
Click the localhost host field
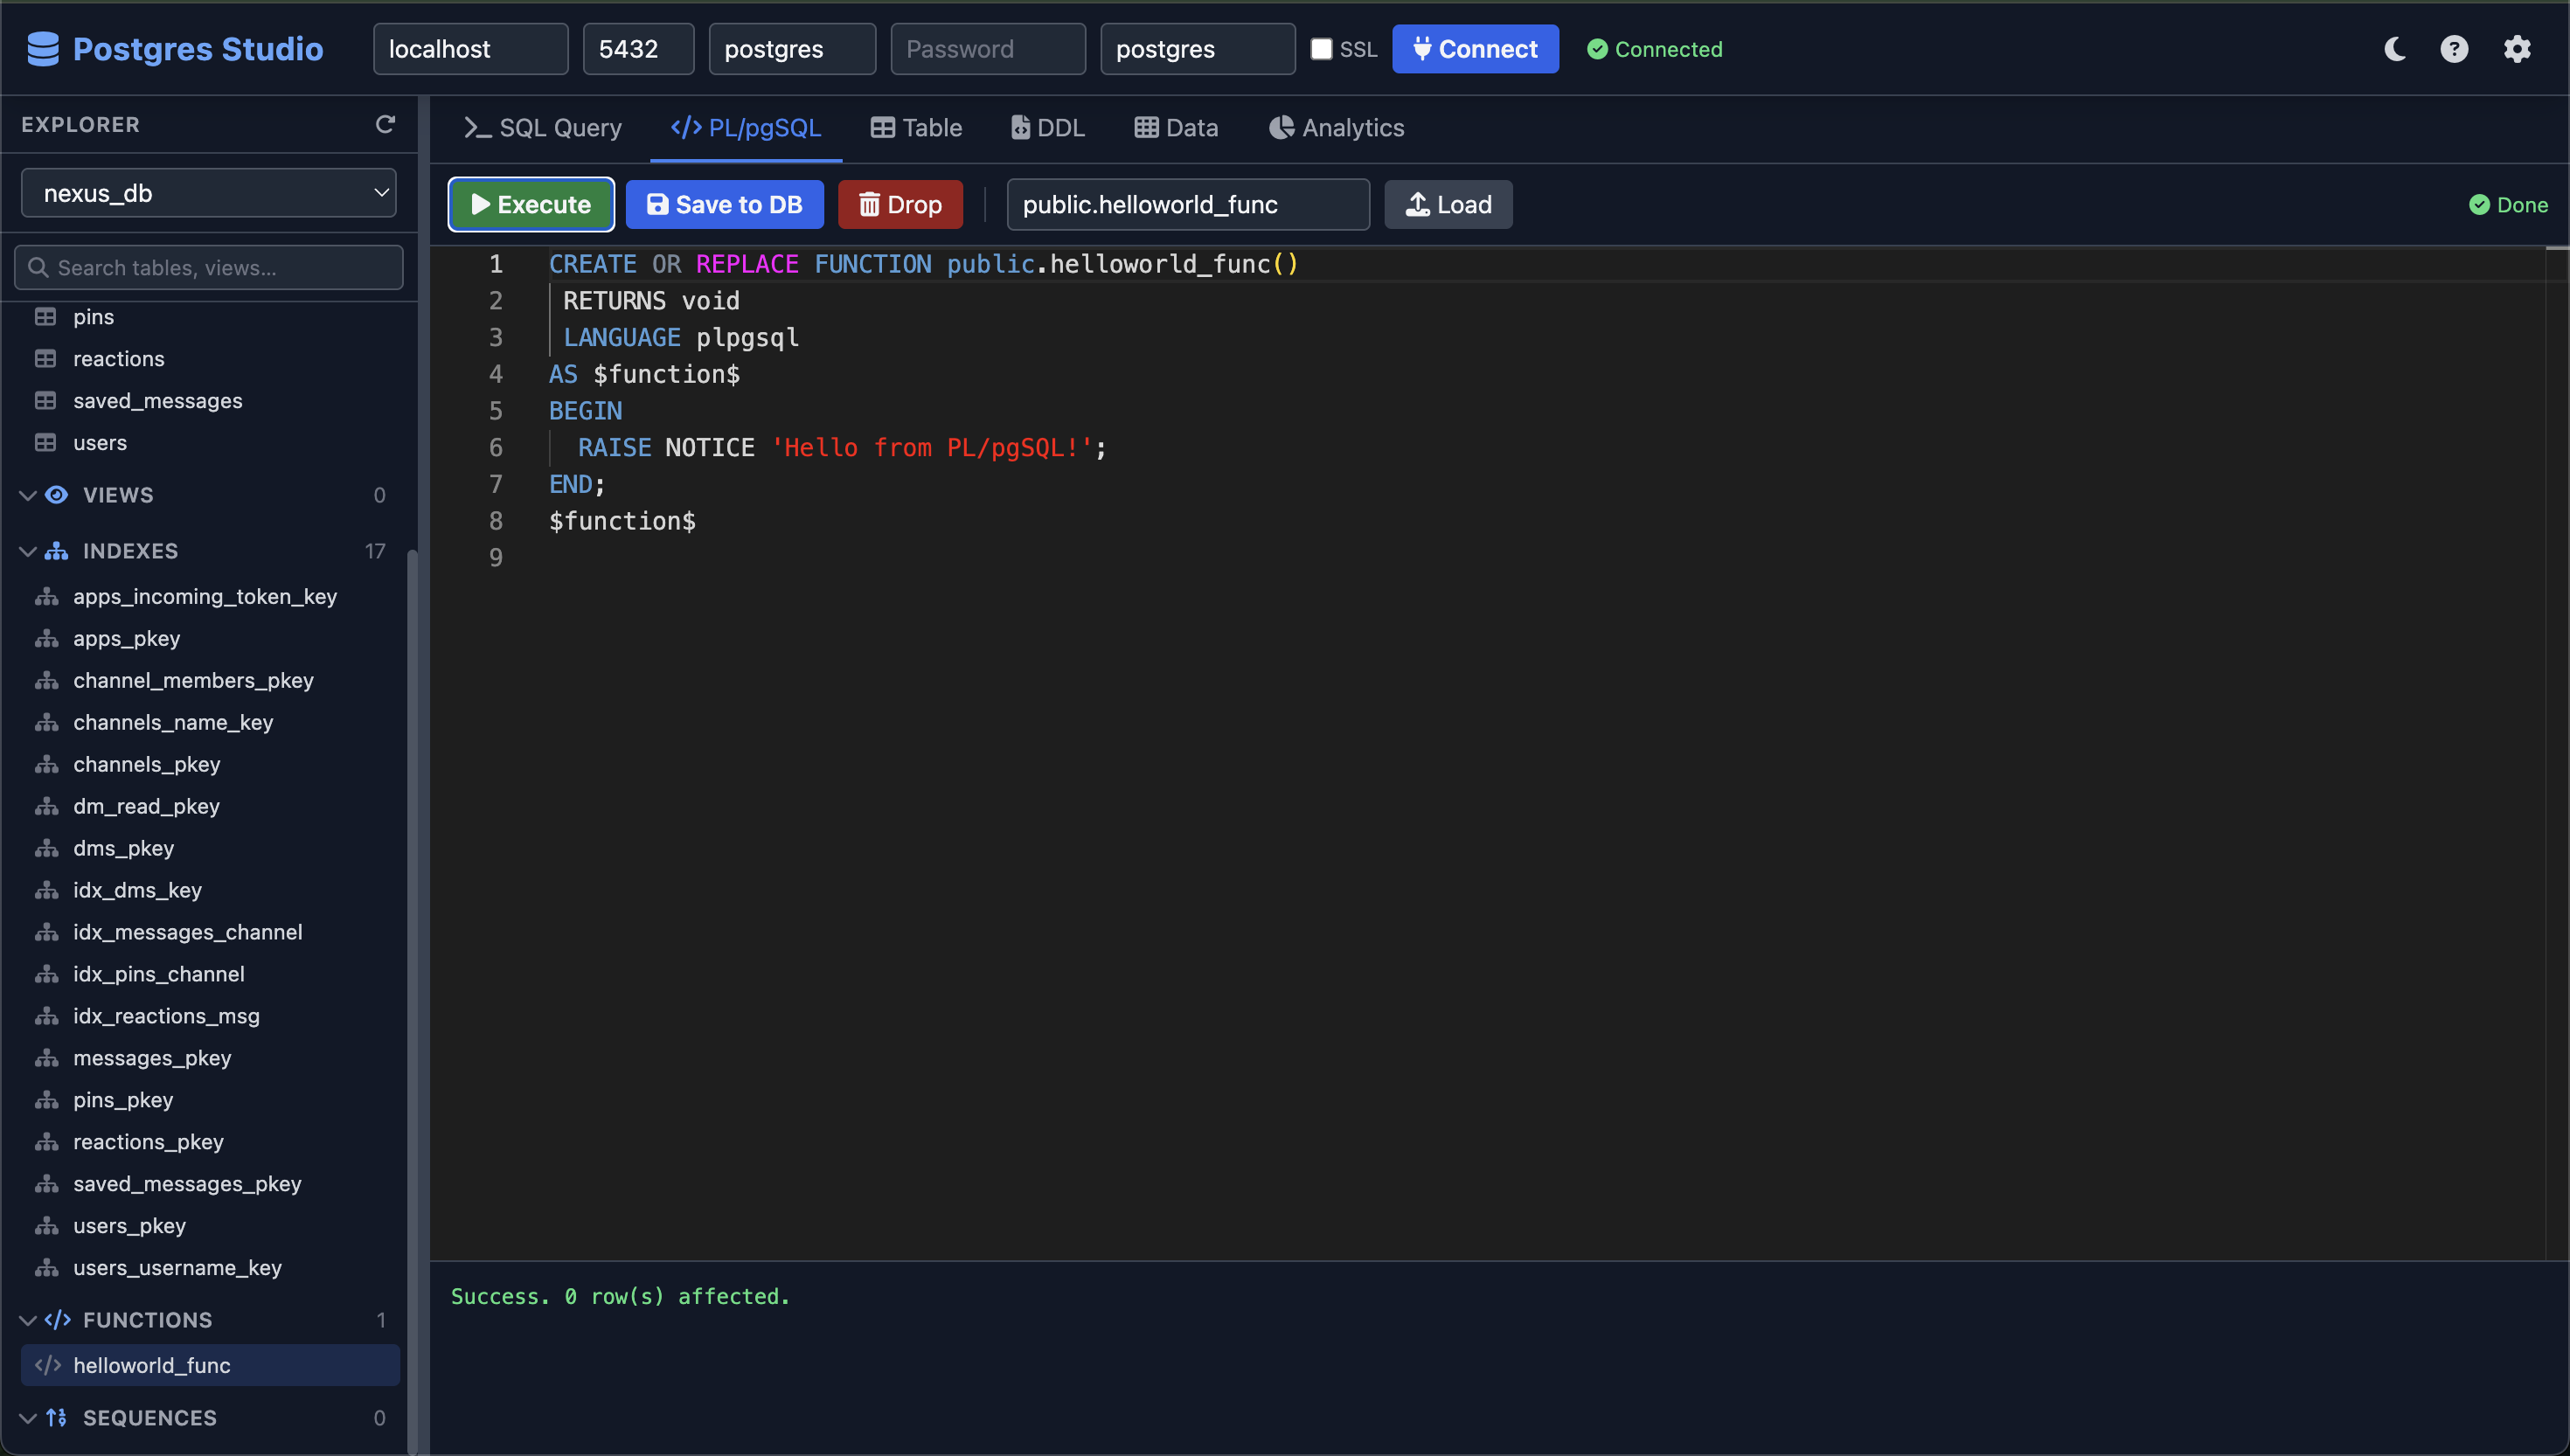tap(471, 49)
